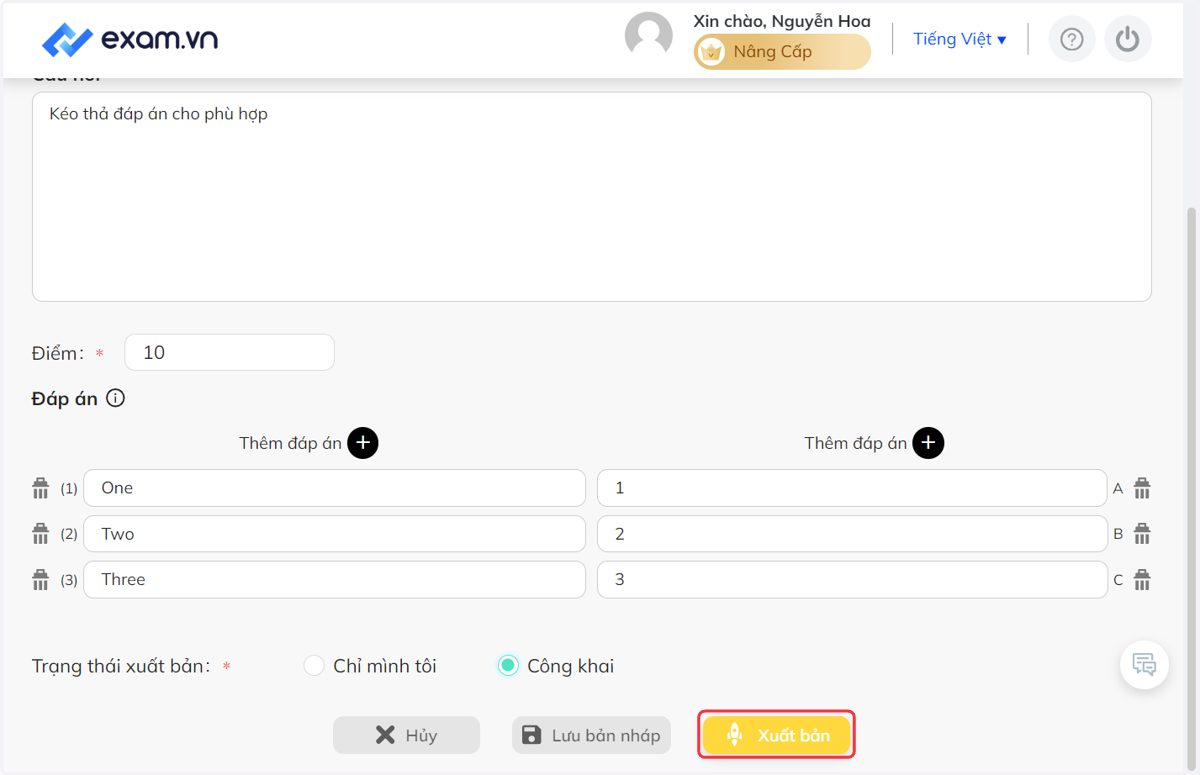Viewport: 1200px width, 775px height.
Task: Click the Xuất bản publish button
Action: [777, 735]
